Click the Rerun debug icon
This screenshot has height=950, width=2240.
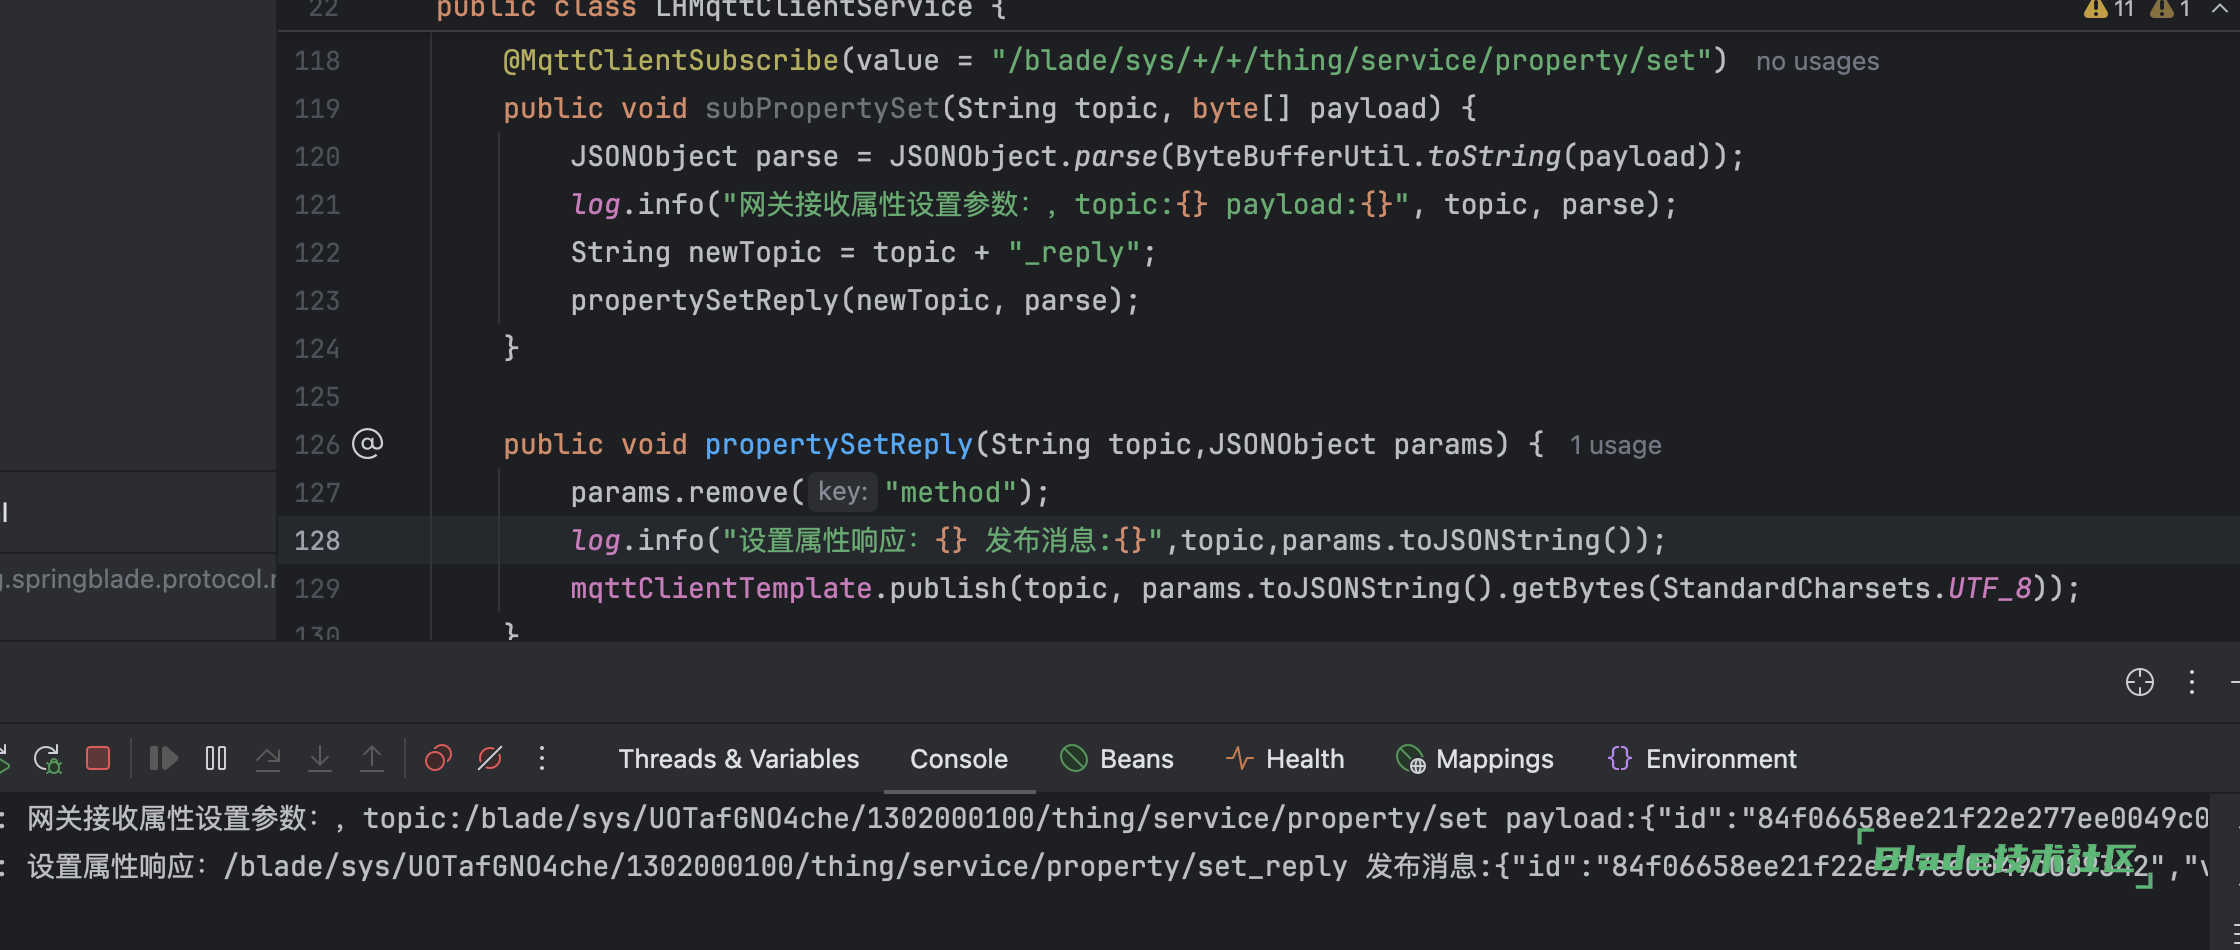coord(47,759)
